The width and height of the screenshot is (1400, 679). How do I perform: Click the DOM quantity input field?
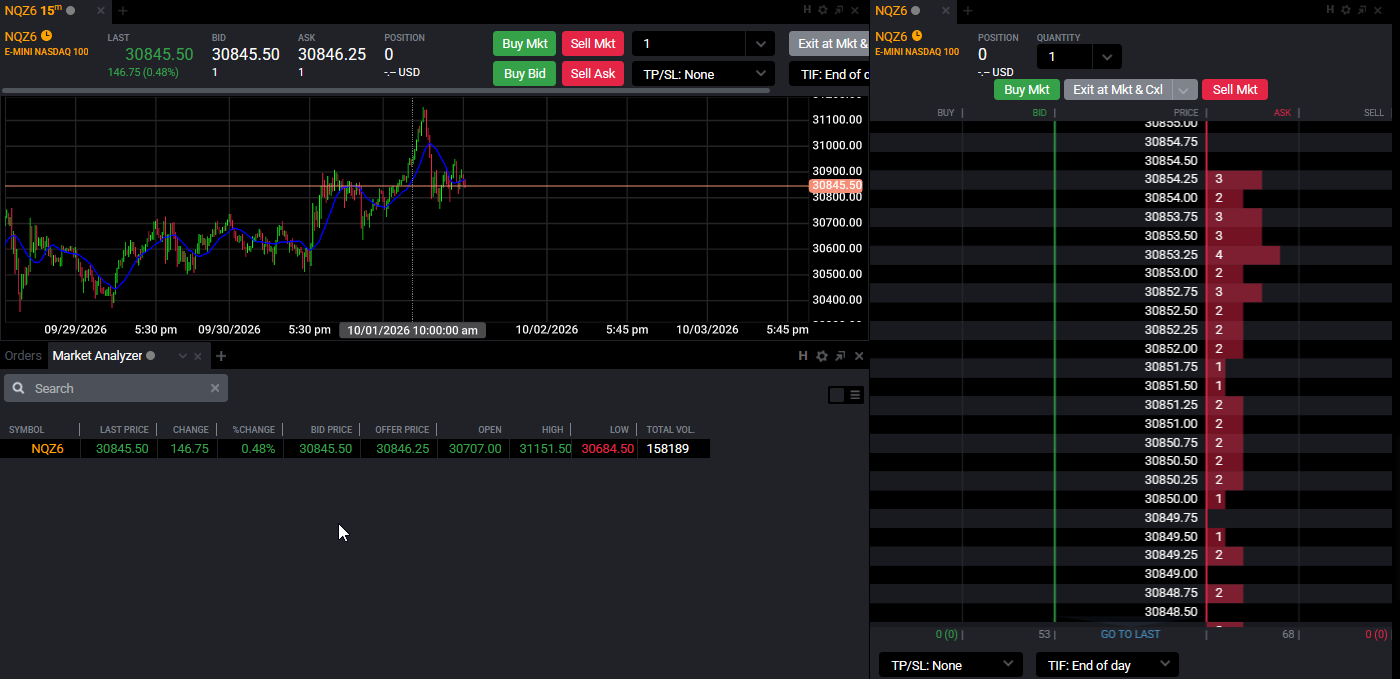click(1065, 57)
